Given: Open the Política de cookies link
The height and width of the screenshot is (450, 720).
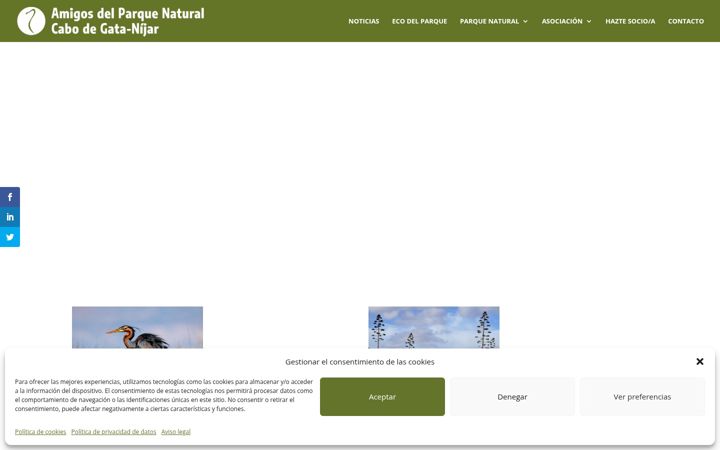Looking at the screenshot, I should pyautogui.click(x=40, y=432).
